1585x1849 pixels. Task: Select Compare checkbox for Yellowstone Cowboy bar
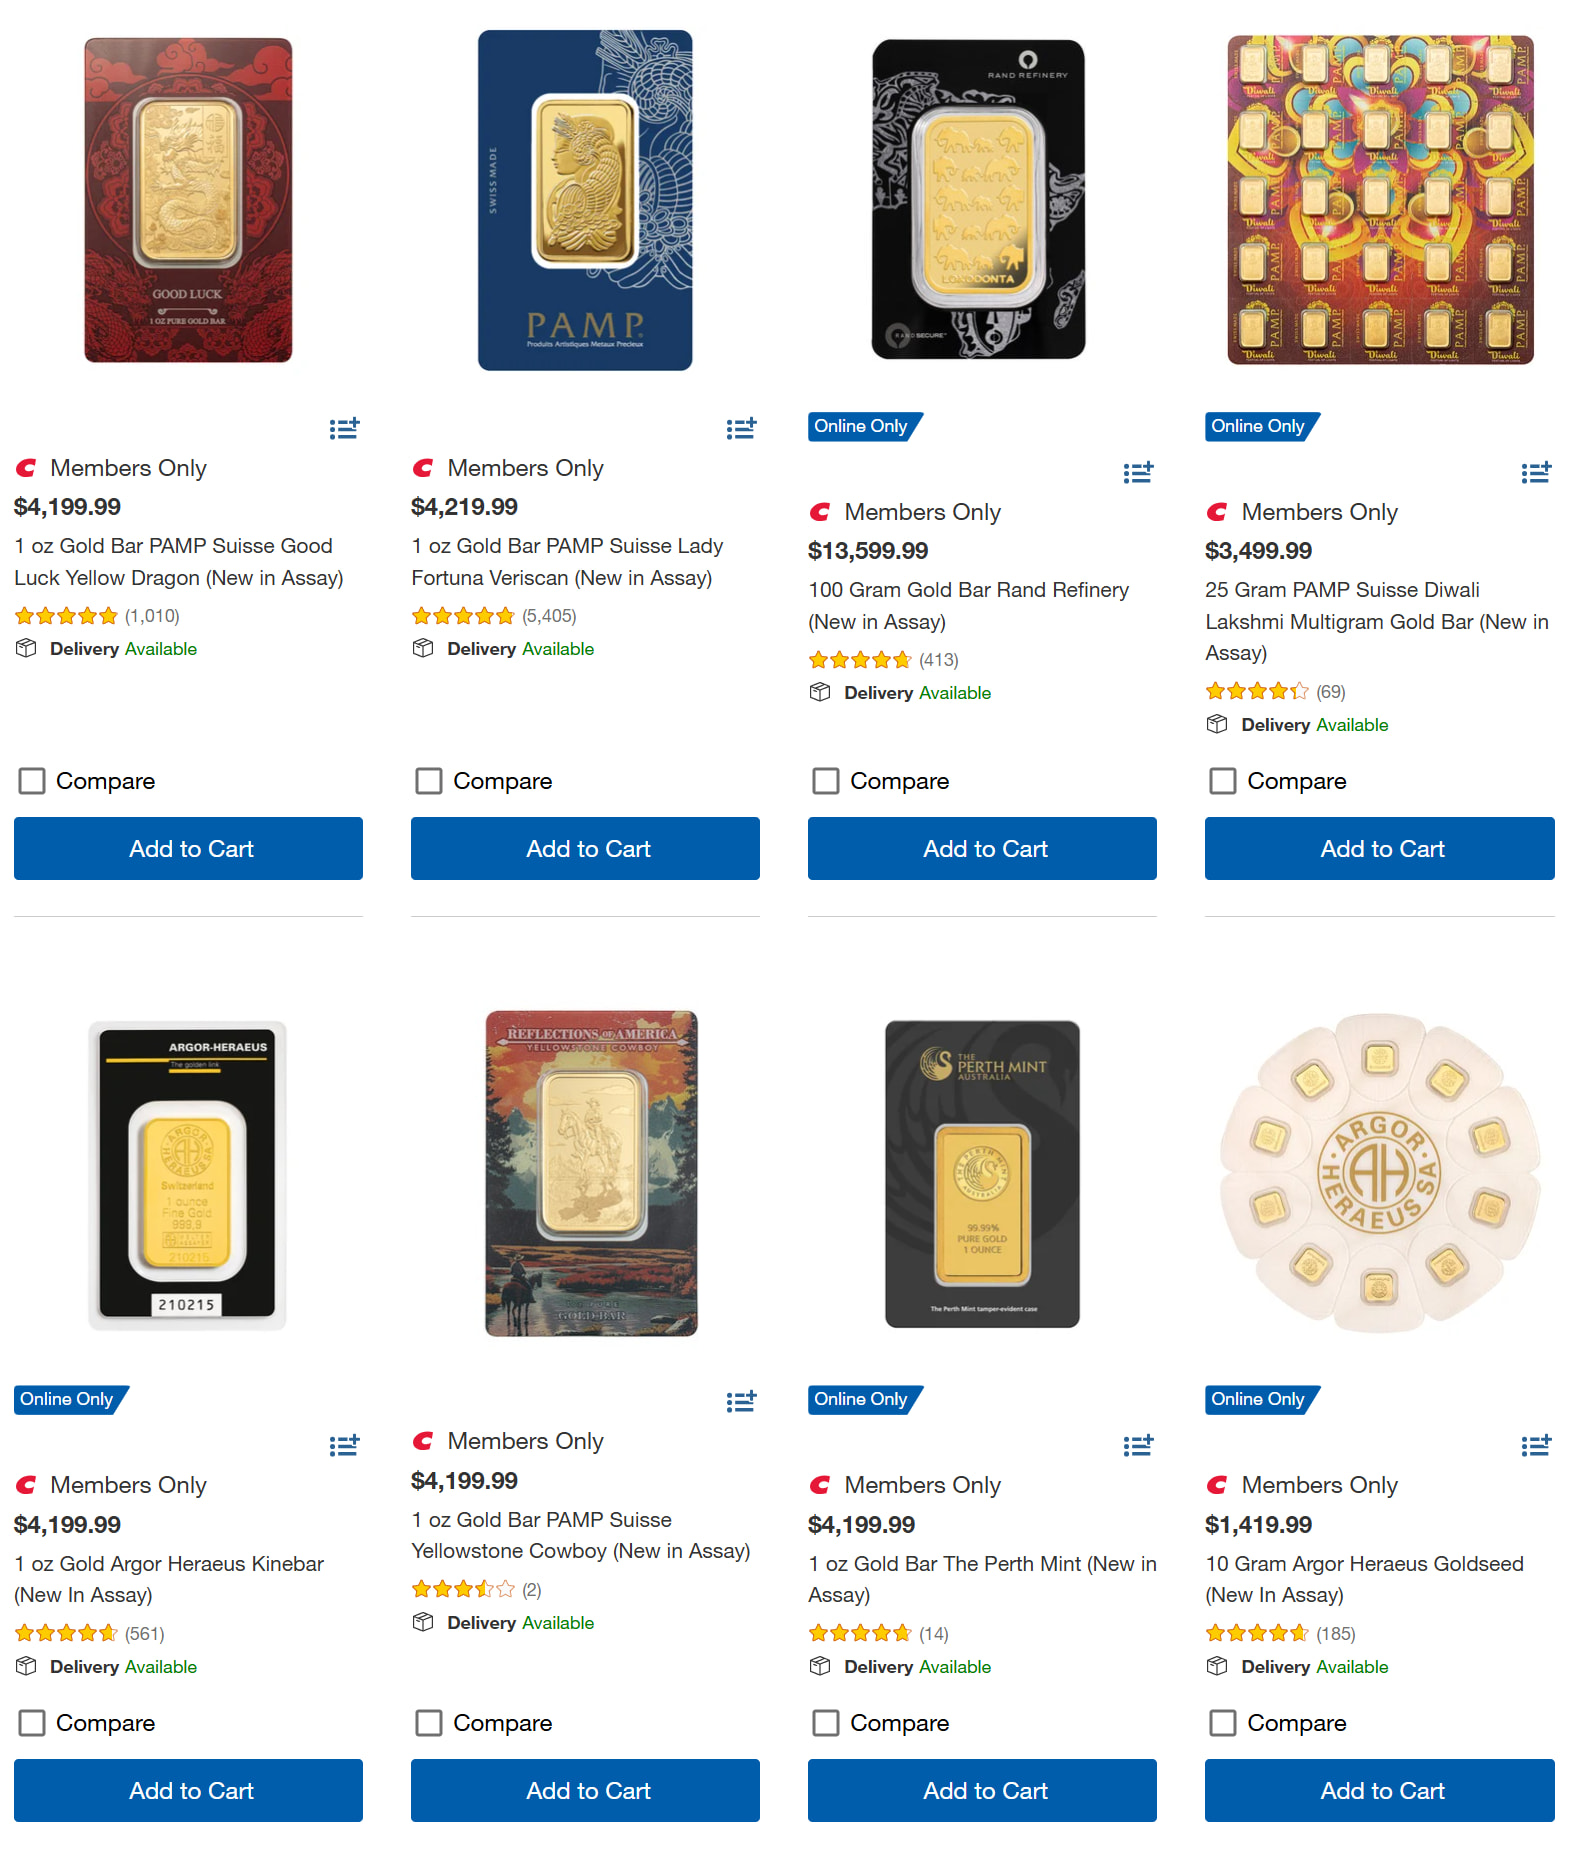[429, 1723]
